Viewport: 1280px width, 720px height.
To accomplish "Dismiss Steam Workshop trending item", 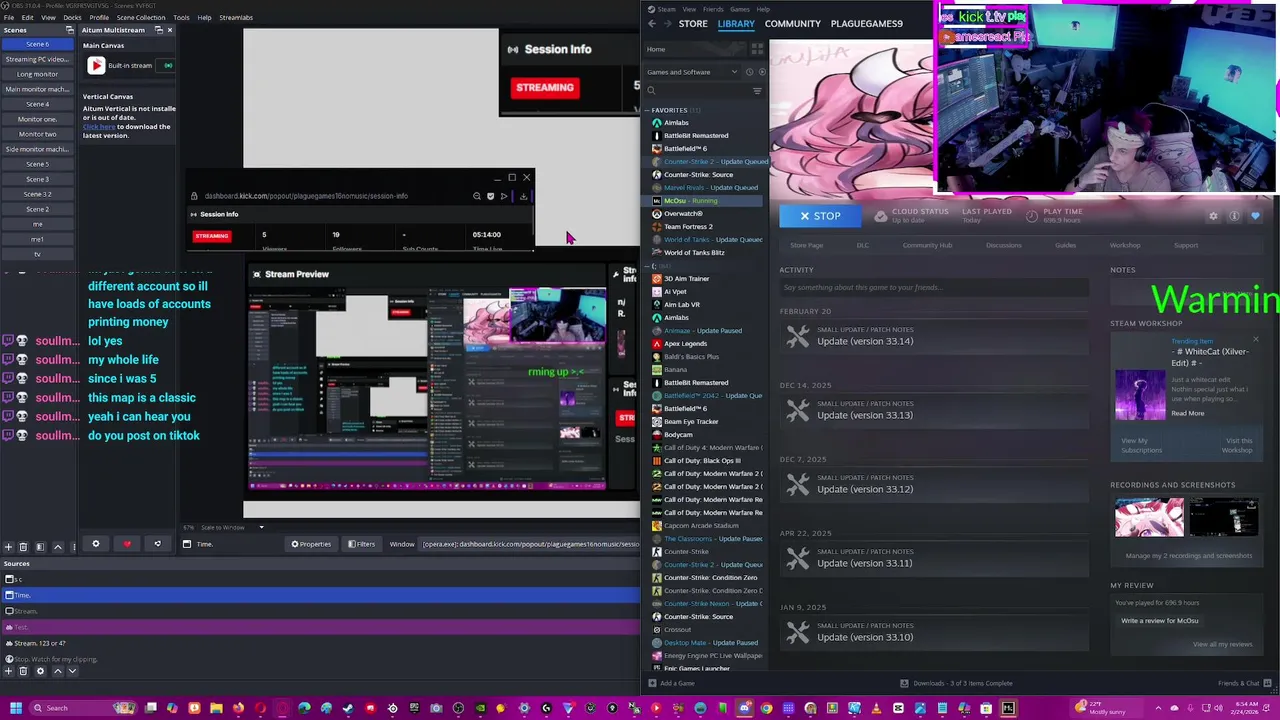I will [1256, 339].
